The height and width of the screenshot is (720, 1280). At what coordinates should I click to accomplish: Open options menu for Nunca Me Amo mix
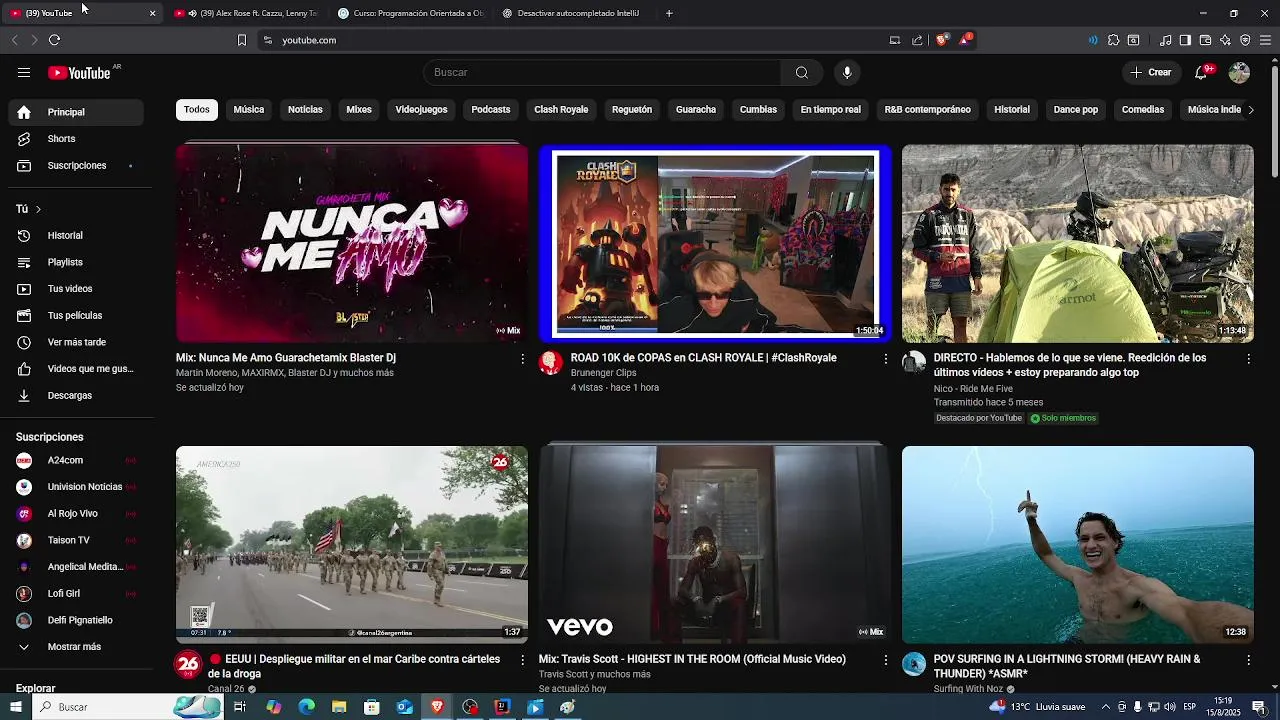pyautogui.click(x=522, y=359)
